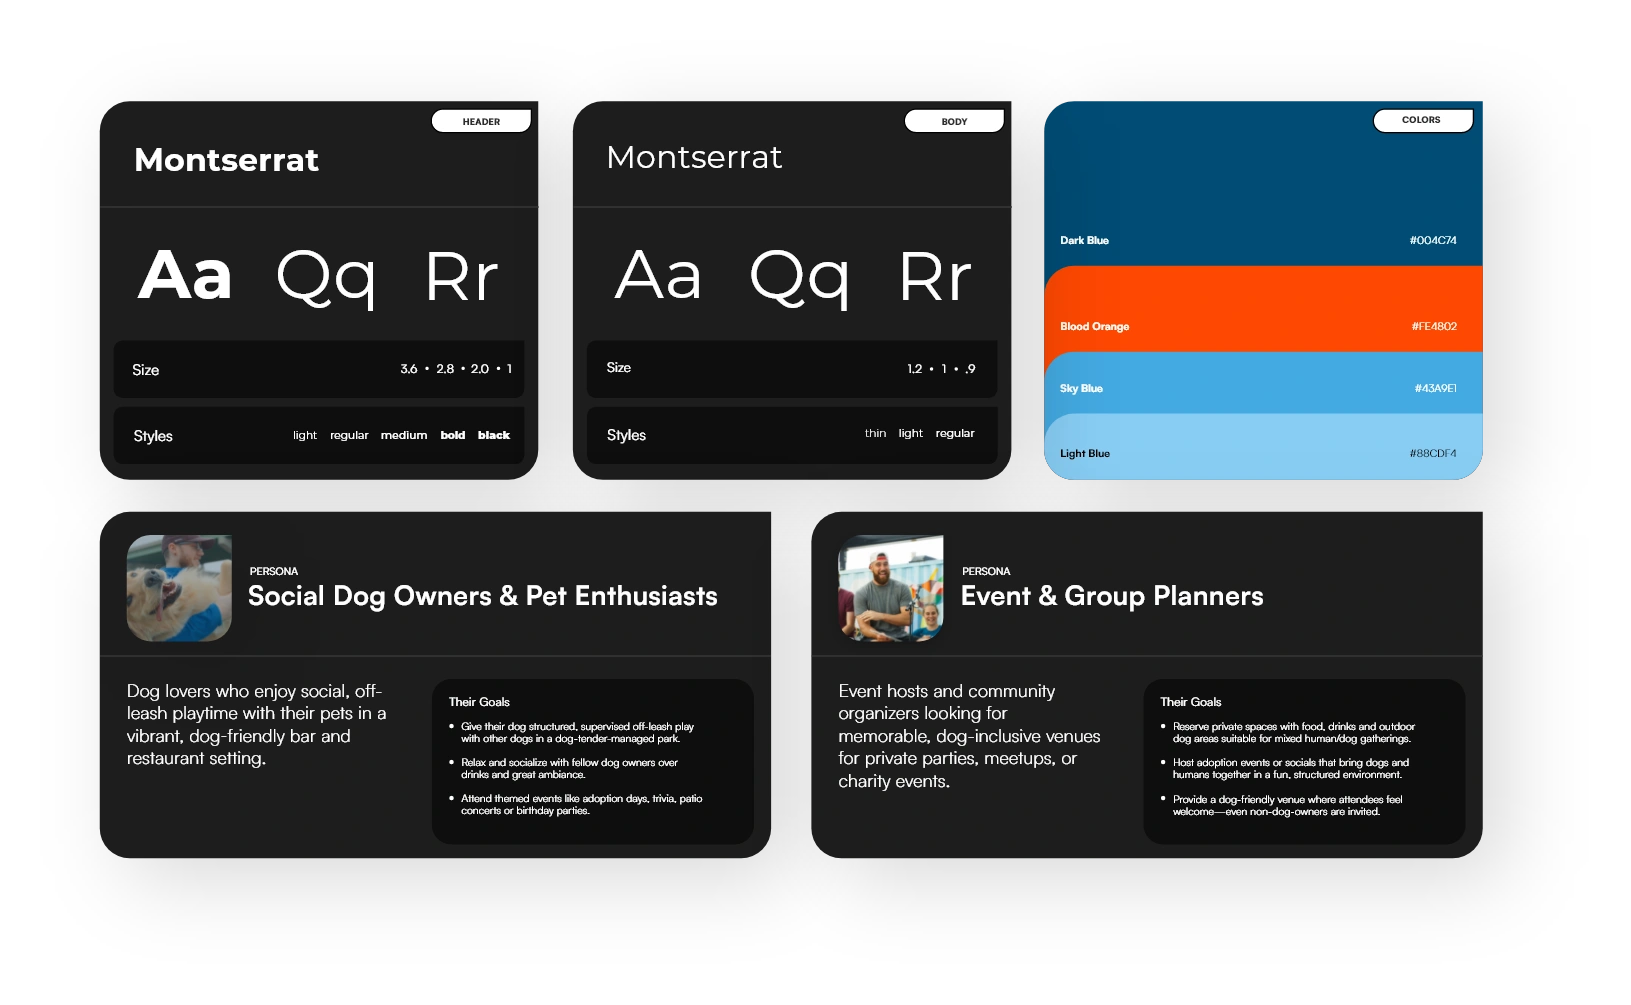
Task: Select the 'thin' style in body card
Action: (875, 434)
